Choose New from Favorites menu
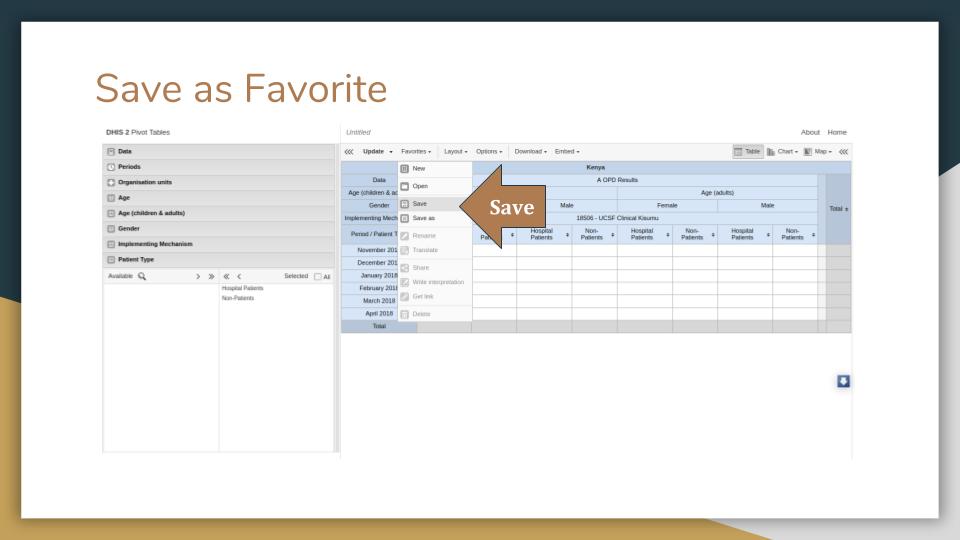This screenshot has width=960, height=540. pos(435,168)
